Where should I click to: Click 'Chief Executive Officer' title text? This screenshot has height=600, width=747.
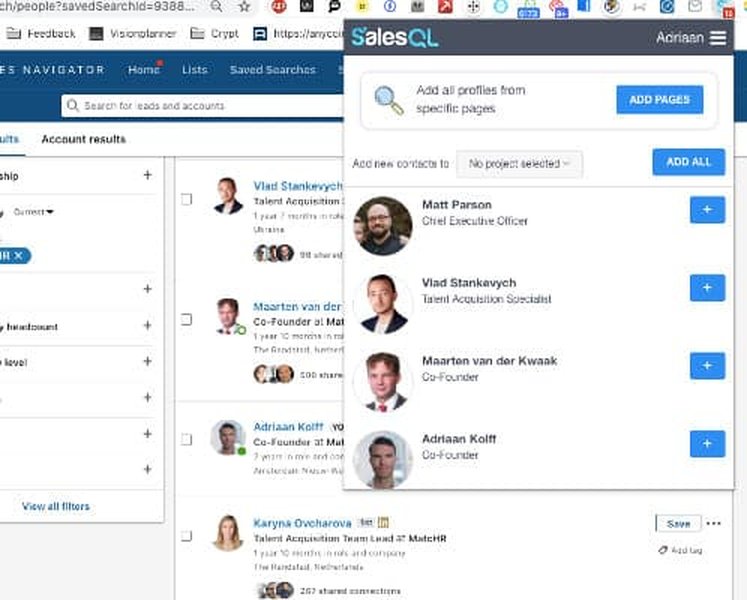(475, 221)
